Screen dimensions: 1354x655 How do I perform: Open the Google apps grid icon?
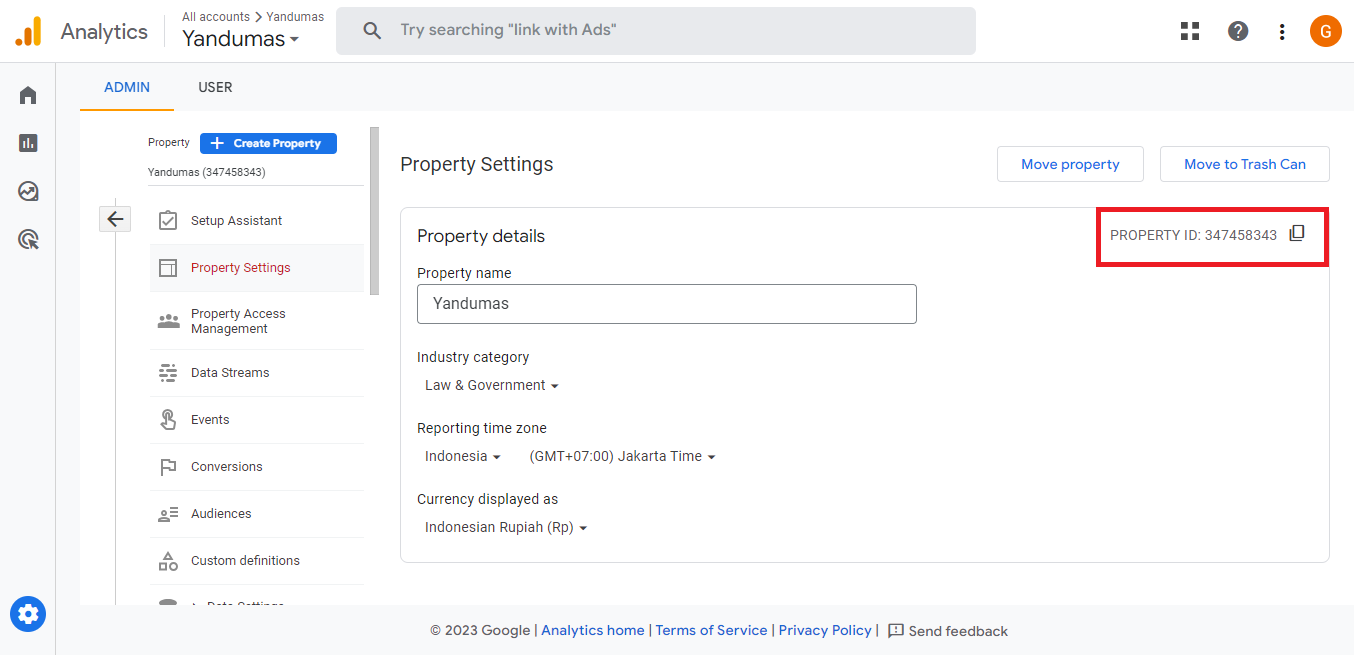[1190, 31]
